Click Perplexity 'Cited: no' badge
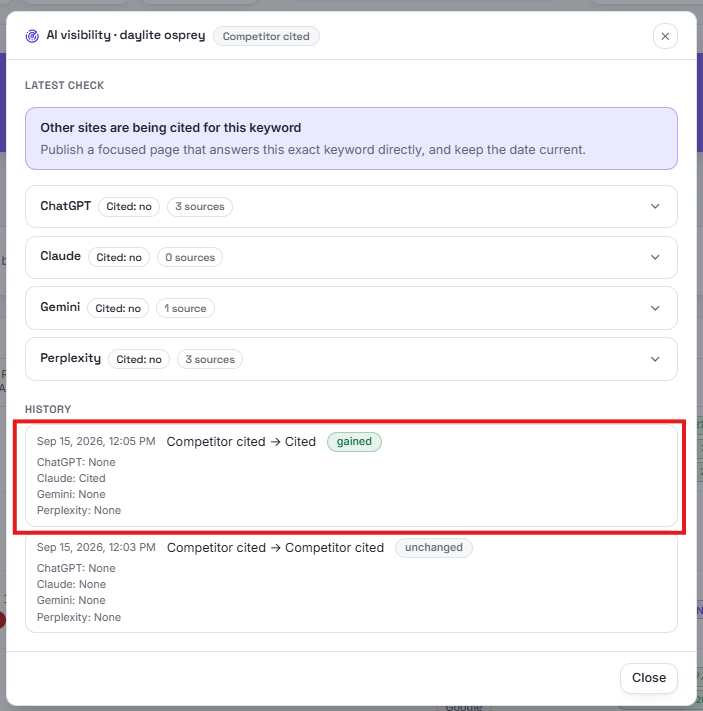Image resolution: width=703 pixels, height=711 pixels. 139,360
